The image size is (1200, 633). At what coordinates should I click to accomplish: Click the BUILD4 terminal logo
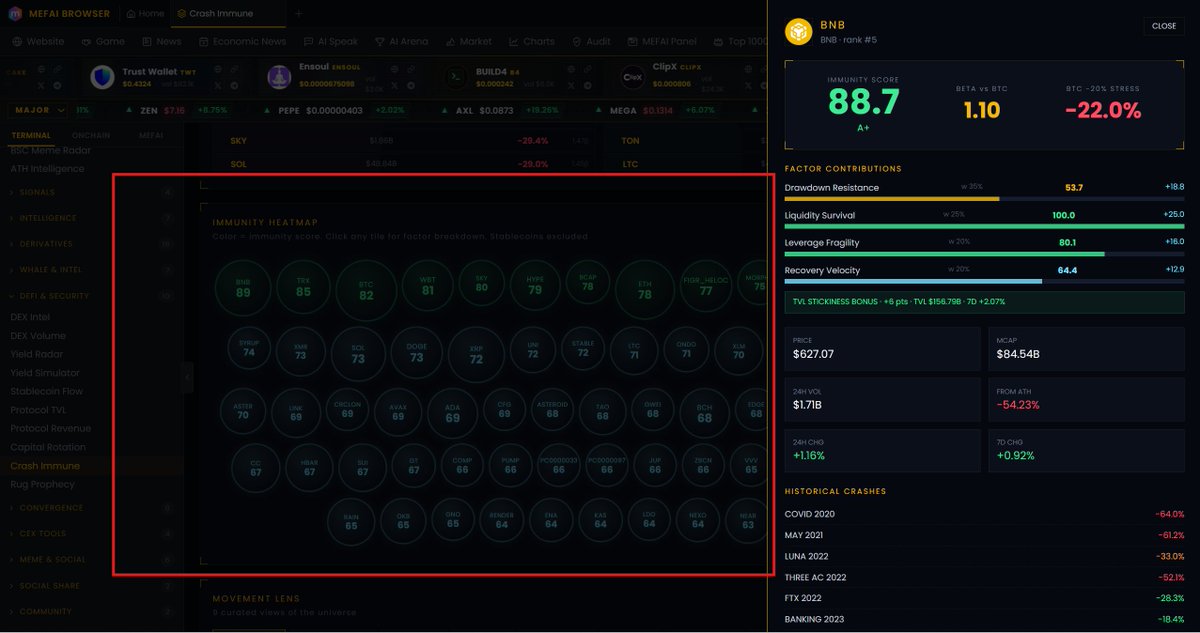click(x=456, y=77)
